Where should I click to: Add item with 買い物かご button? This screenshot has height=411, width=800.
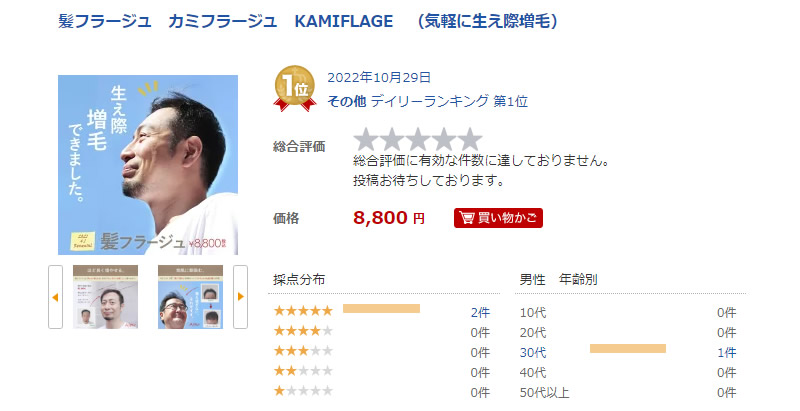498,218
